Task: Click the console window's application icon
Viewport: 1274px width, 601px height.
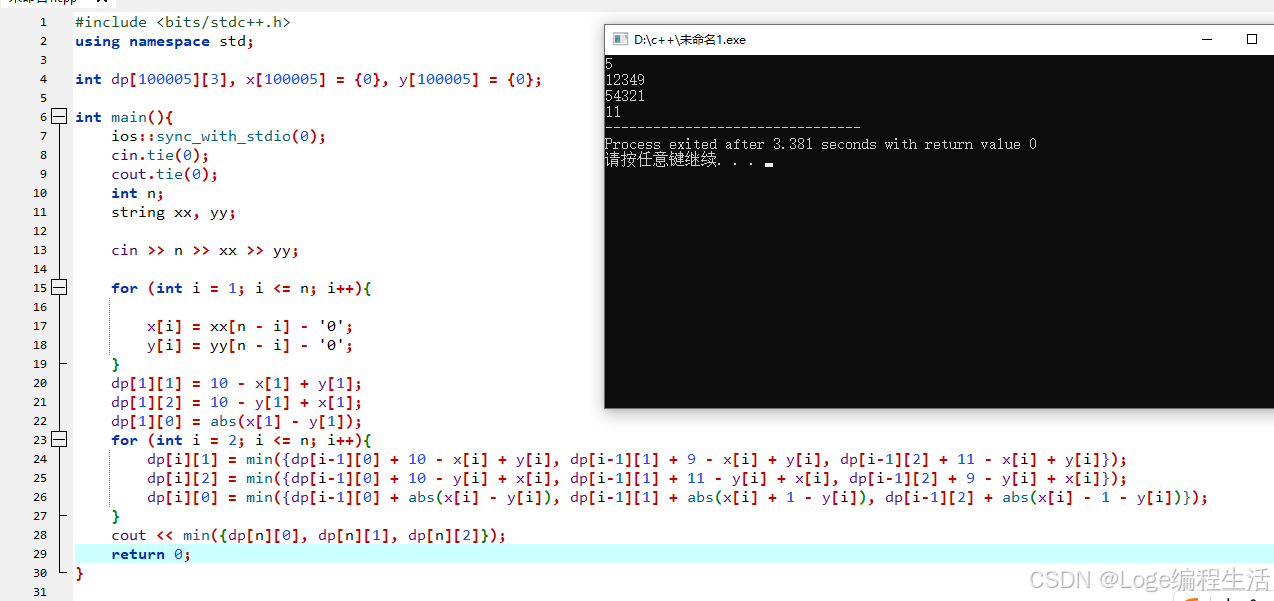Action: click(620, 39)
